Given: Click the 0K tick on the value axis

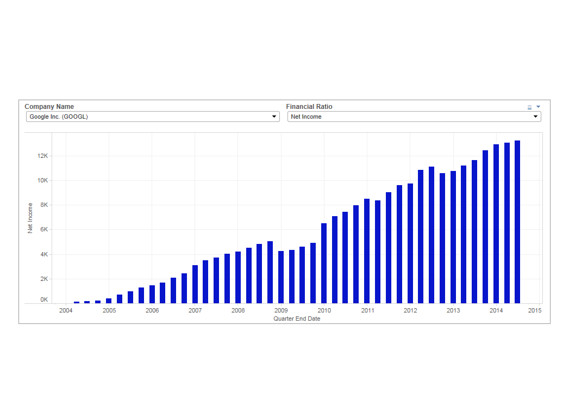Looking at the screenshot, I should (44, 299).
